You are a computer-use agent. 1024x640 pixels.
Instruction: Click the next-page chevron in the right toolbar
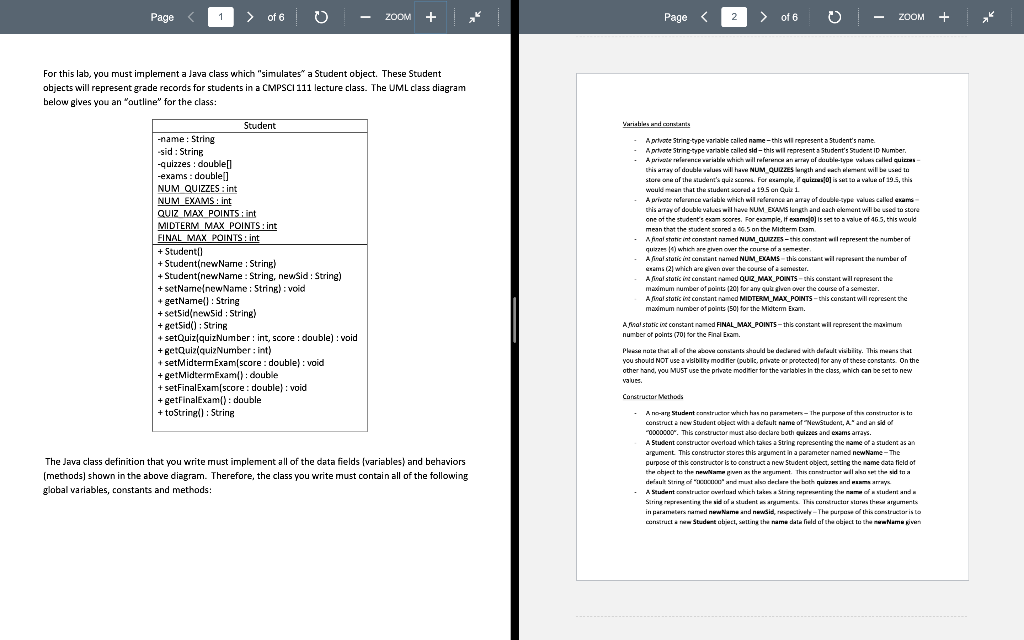pyautogui.click(x=763, y=17)
